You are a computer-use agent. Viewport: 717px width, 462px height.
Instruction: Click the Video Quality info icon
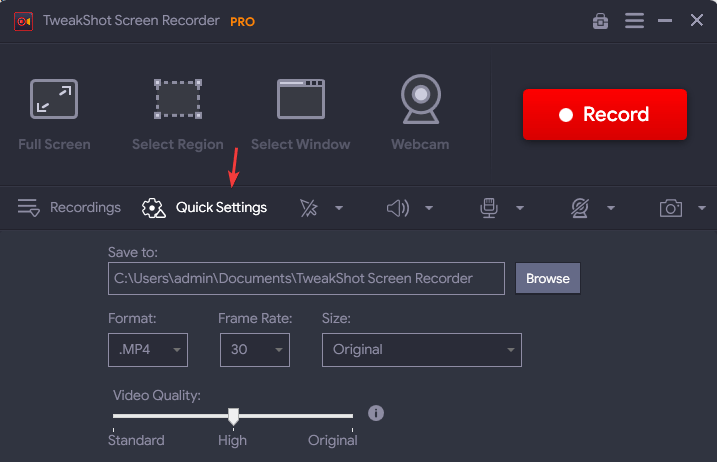click(x=376, y=413)
